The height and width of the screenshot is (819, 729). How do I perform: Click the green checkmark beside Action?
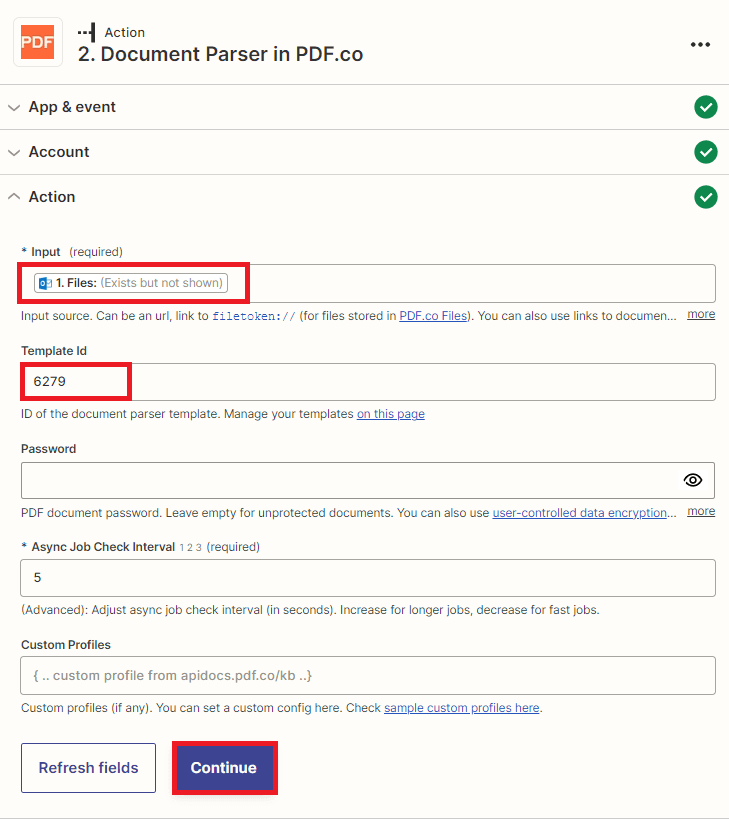(x=706, y=197)
